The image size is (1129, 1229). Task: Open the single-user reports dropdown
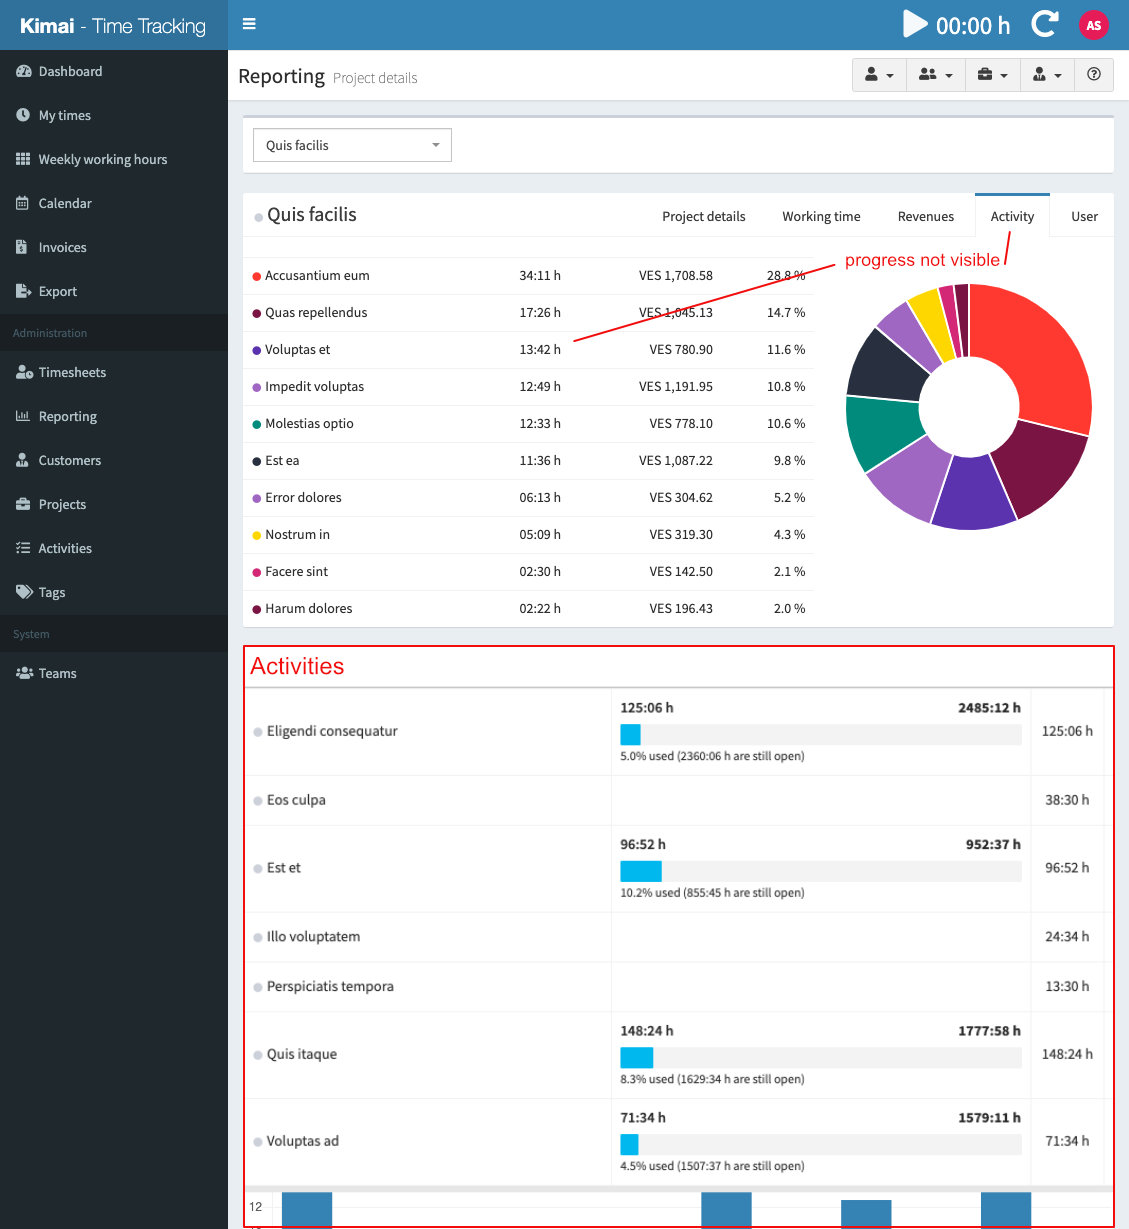[x=879, y=75]
